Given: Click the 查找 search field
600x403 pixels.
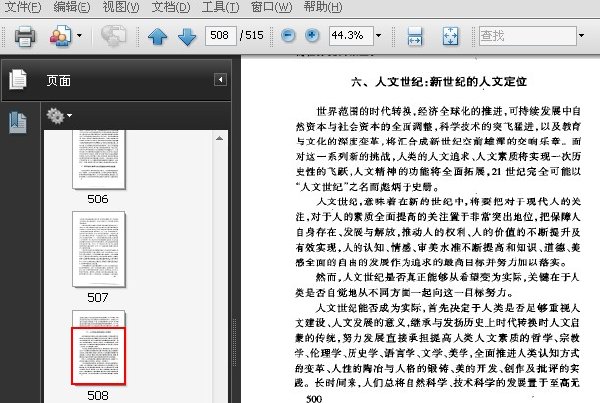Looking at the screenshot, I should point(527,36).
